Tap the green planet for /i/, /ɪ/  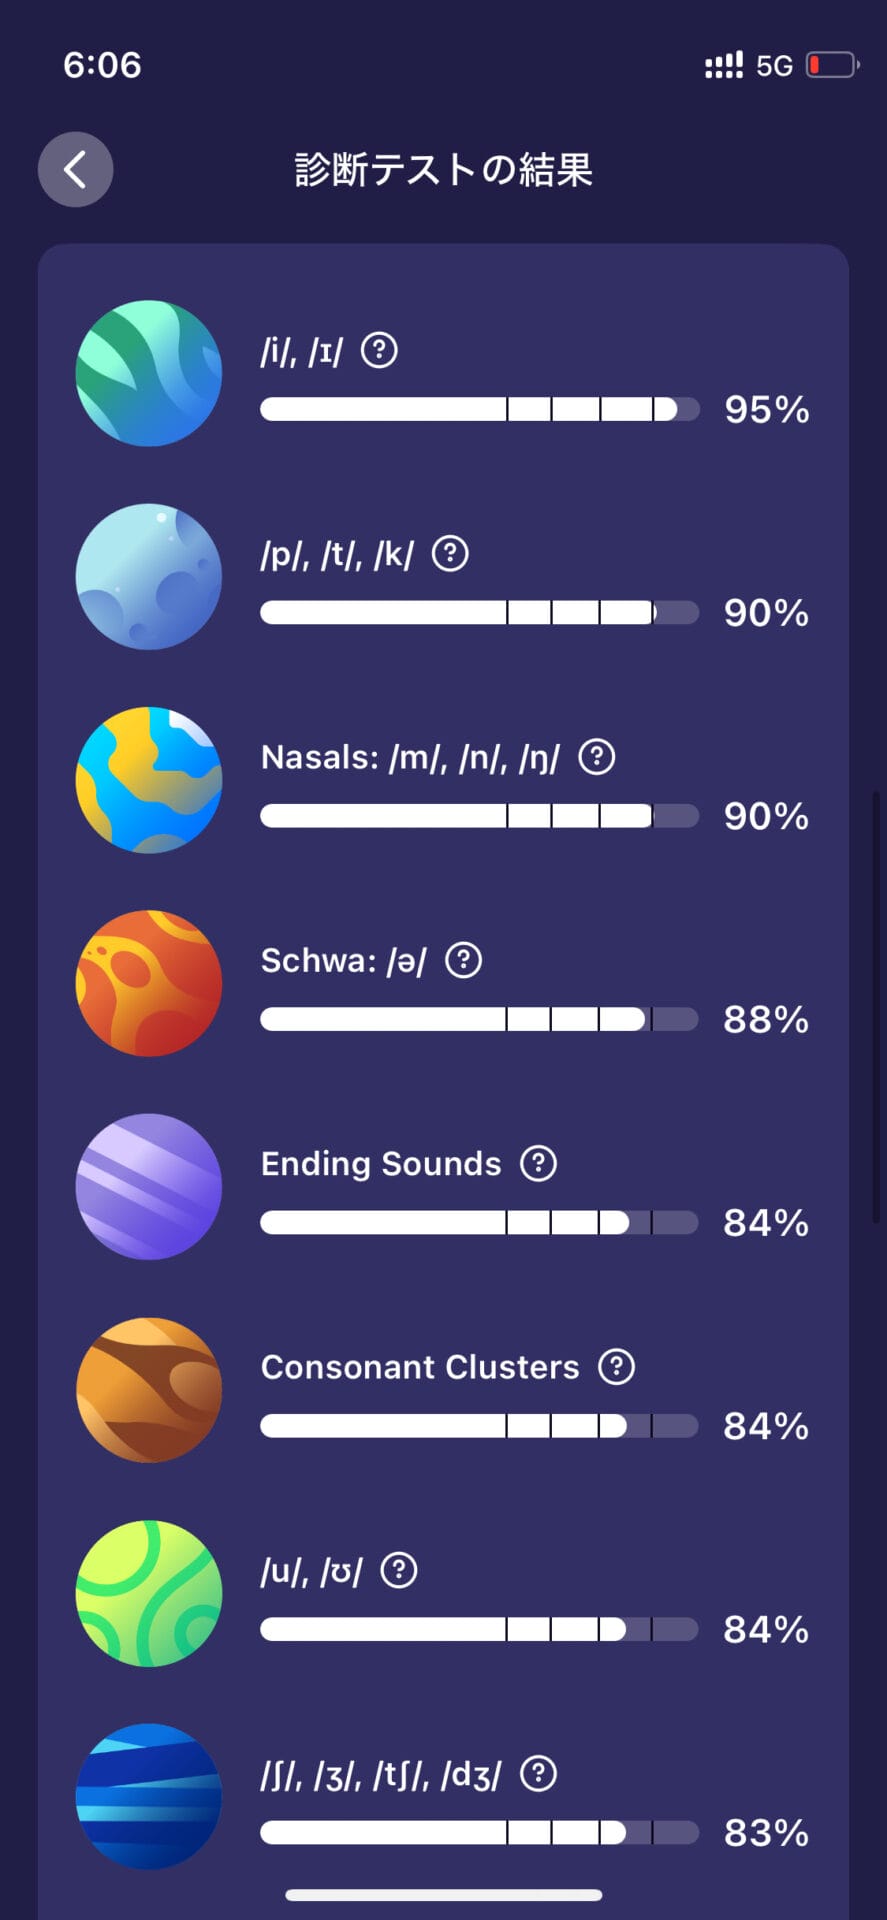(149, 373)
